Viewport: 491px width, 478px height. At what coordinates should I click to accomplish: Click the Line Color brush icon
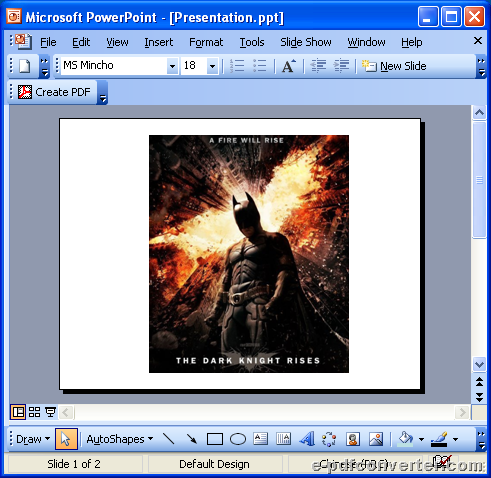pos(439,439)
